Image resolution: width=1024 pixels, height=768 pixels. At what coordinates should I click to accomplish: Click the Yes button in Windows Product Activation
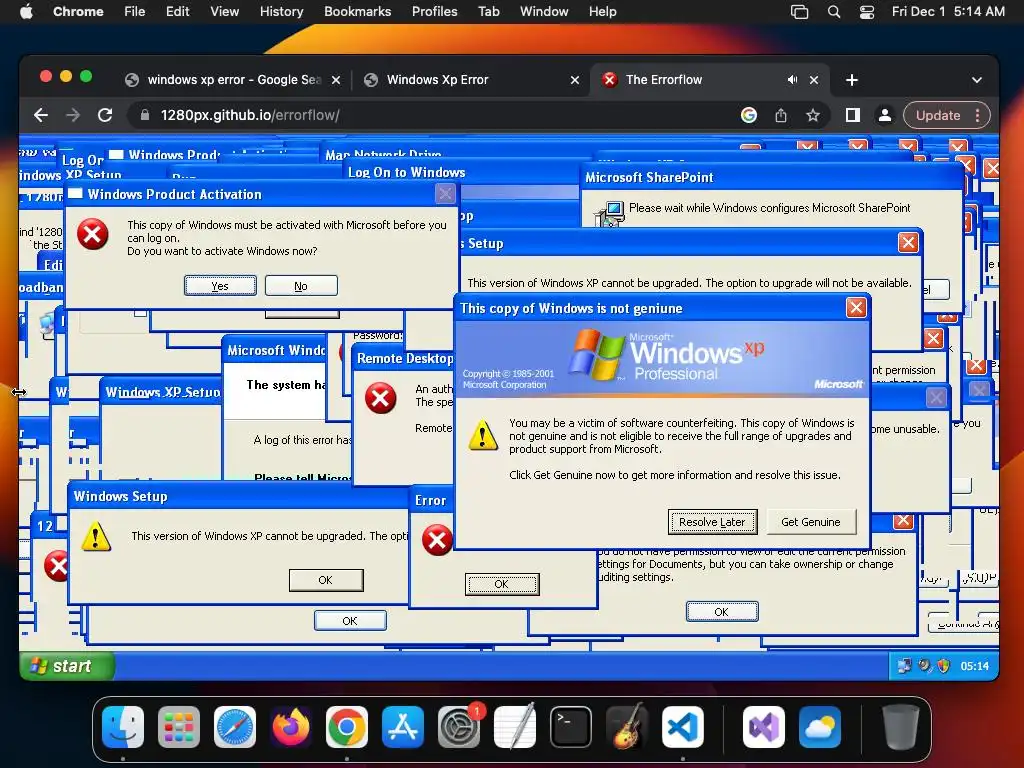pyautogui.click(x=220, y=285)
